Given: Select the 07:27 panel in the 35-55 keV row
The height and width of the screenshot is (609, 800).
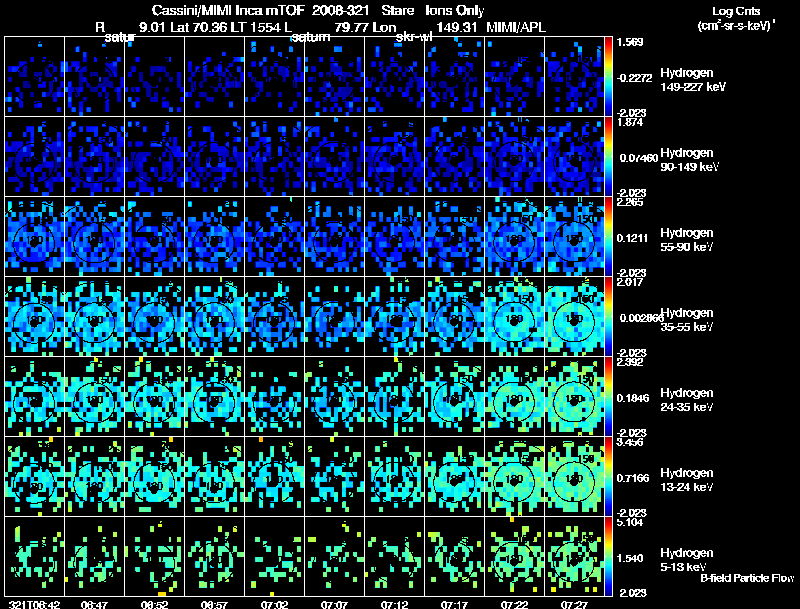Looking at the screenshot, I should [574, 317].
